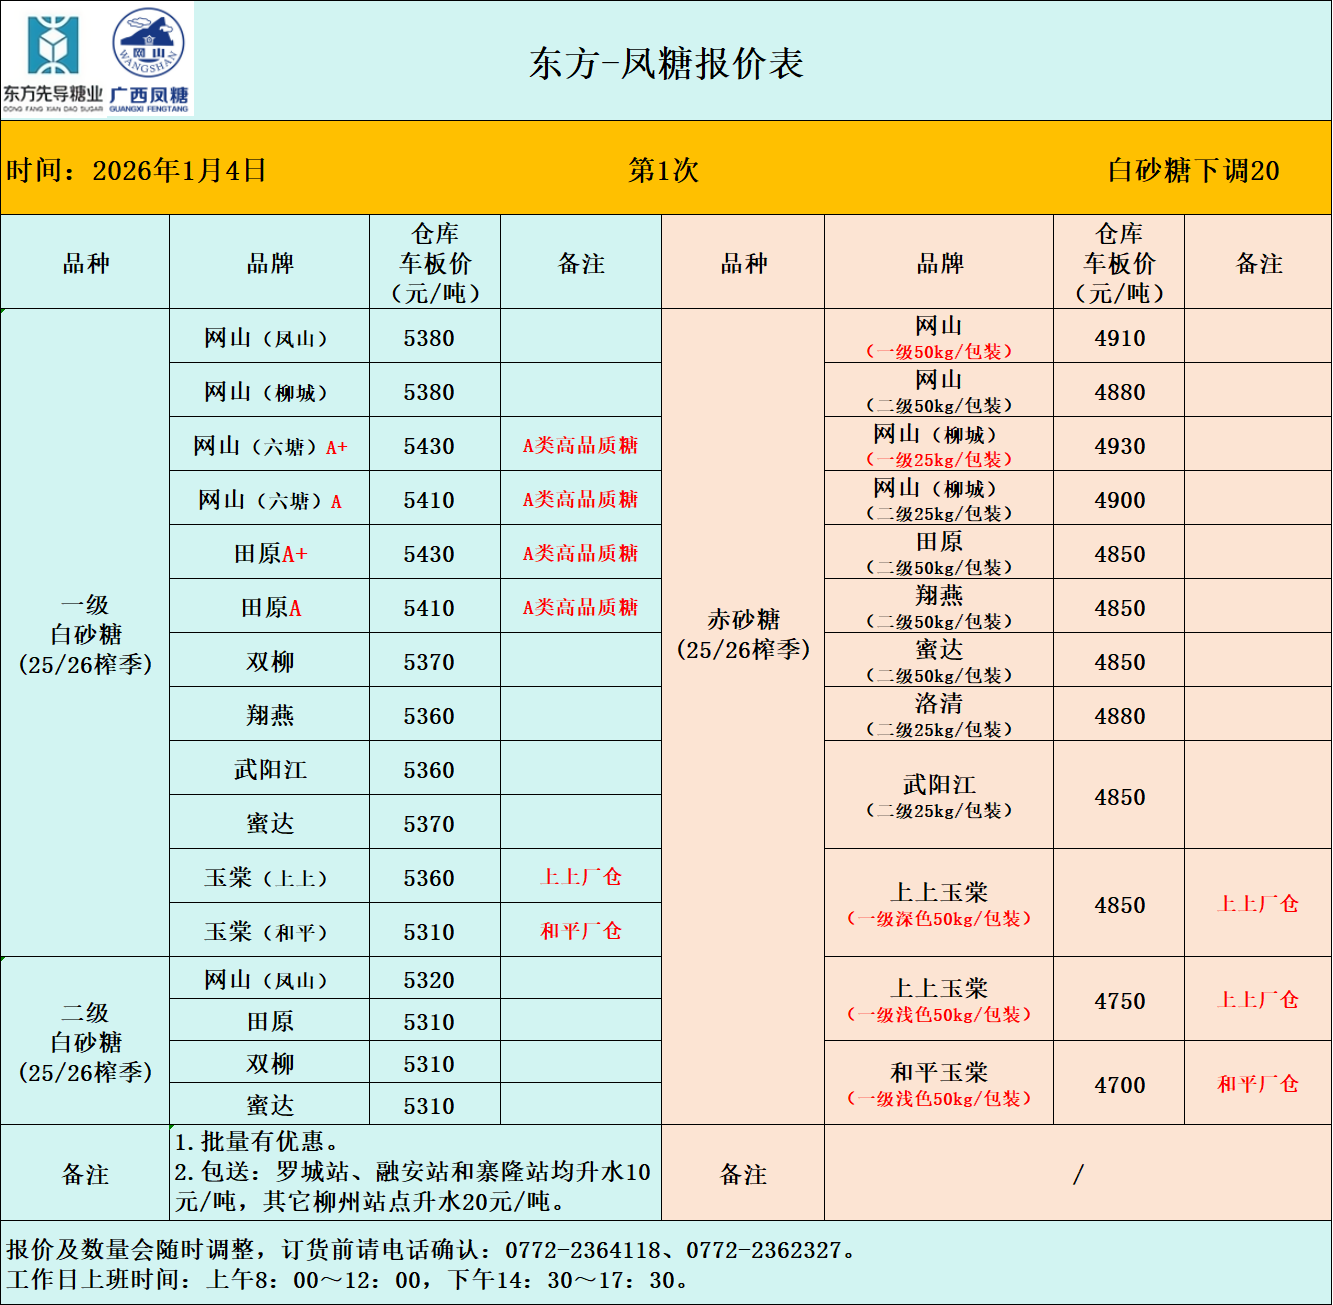
Task: Click the 上上厂仓 remark for 玉棠（上上）
Action: point(581,877)
